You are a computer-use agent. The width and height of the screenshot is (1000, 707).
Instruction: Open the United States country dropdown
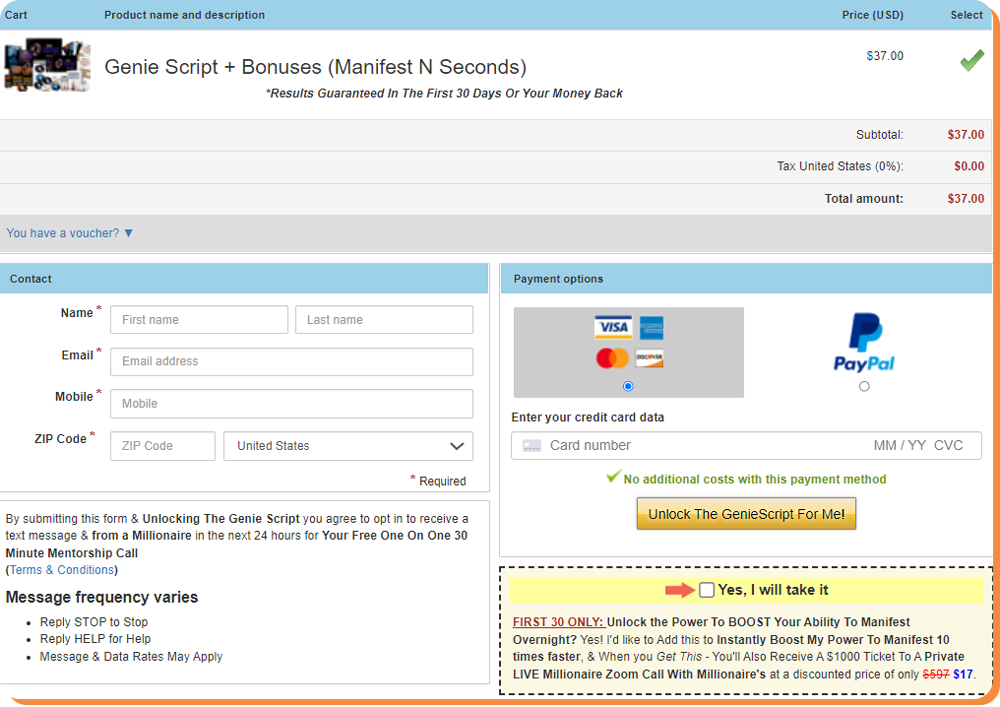(348, 446)
